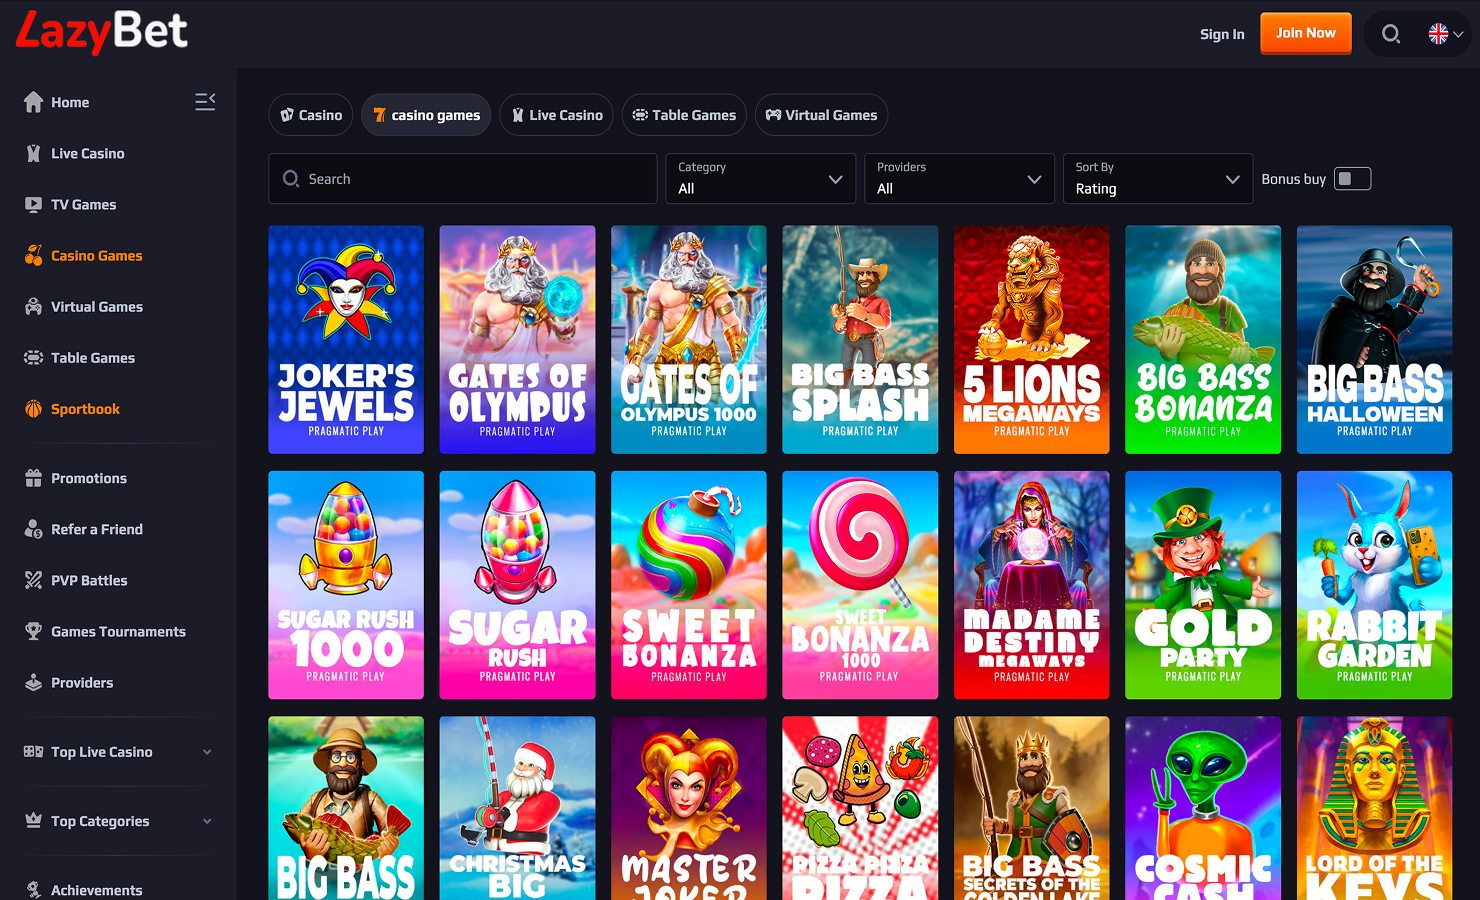Open 5 Lions Megaways thumbnail

pyautogui.click(x=1032, y=339)
